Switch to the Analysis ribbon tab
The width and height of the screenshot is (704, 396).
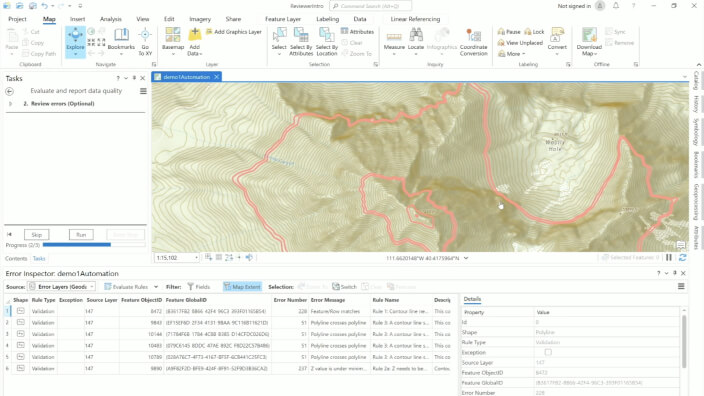point(110,19)
